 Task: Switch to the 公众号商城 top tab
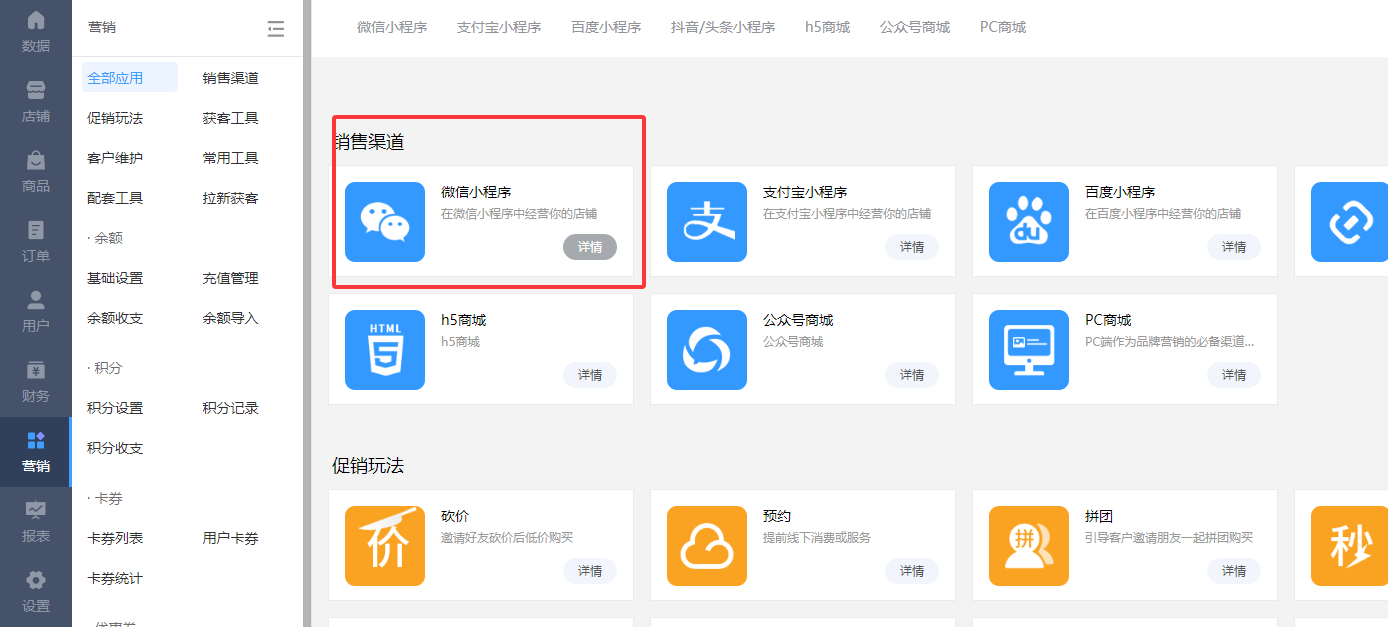[915, 27]
